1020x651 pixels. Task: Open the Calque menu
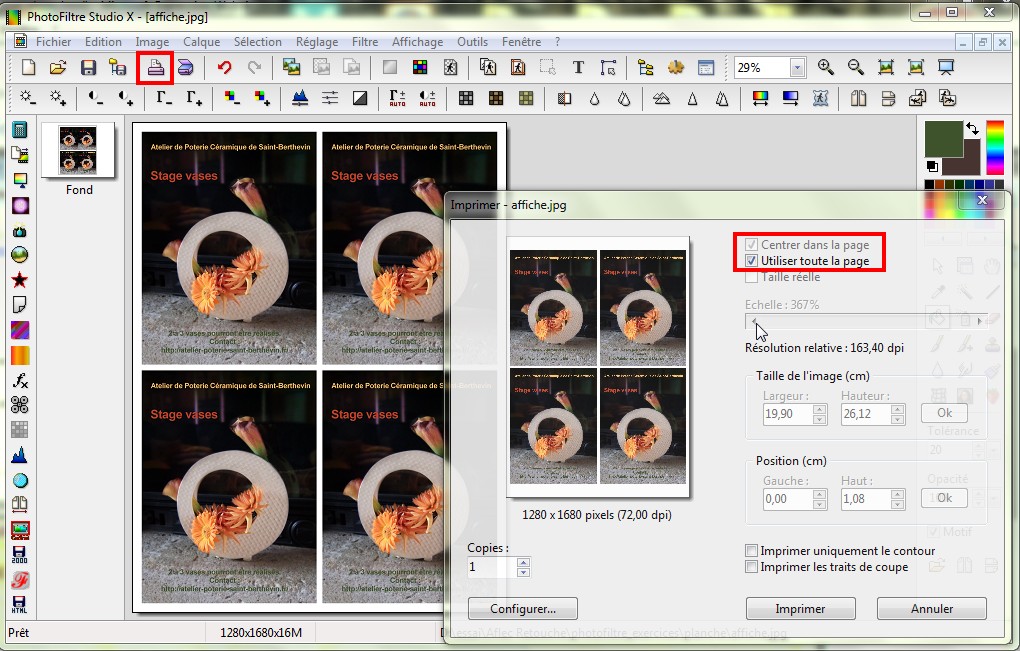[x=201, y=42]
